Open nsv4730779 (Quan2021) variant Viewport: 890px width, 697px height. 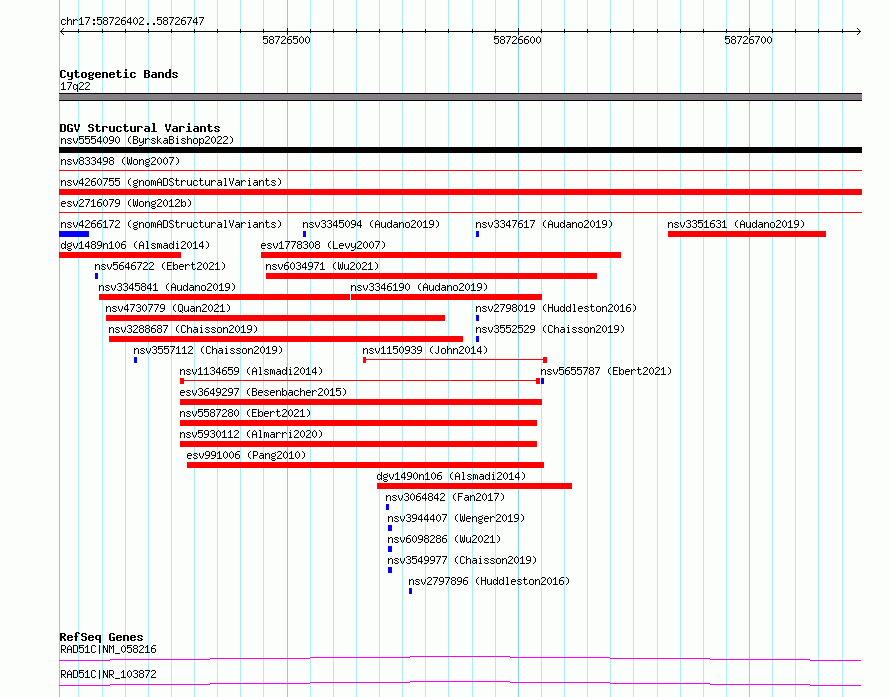coord(169,308)
